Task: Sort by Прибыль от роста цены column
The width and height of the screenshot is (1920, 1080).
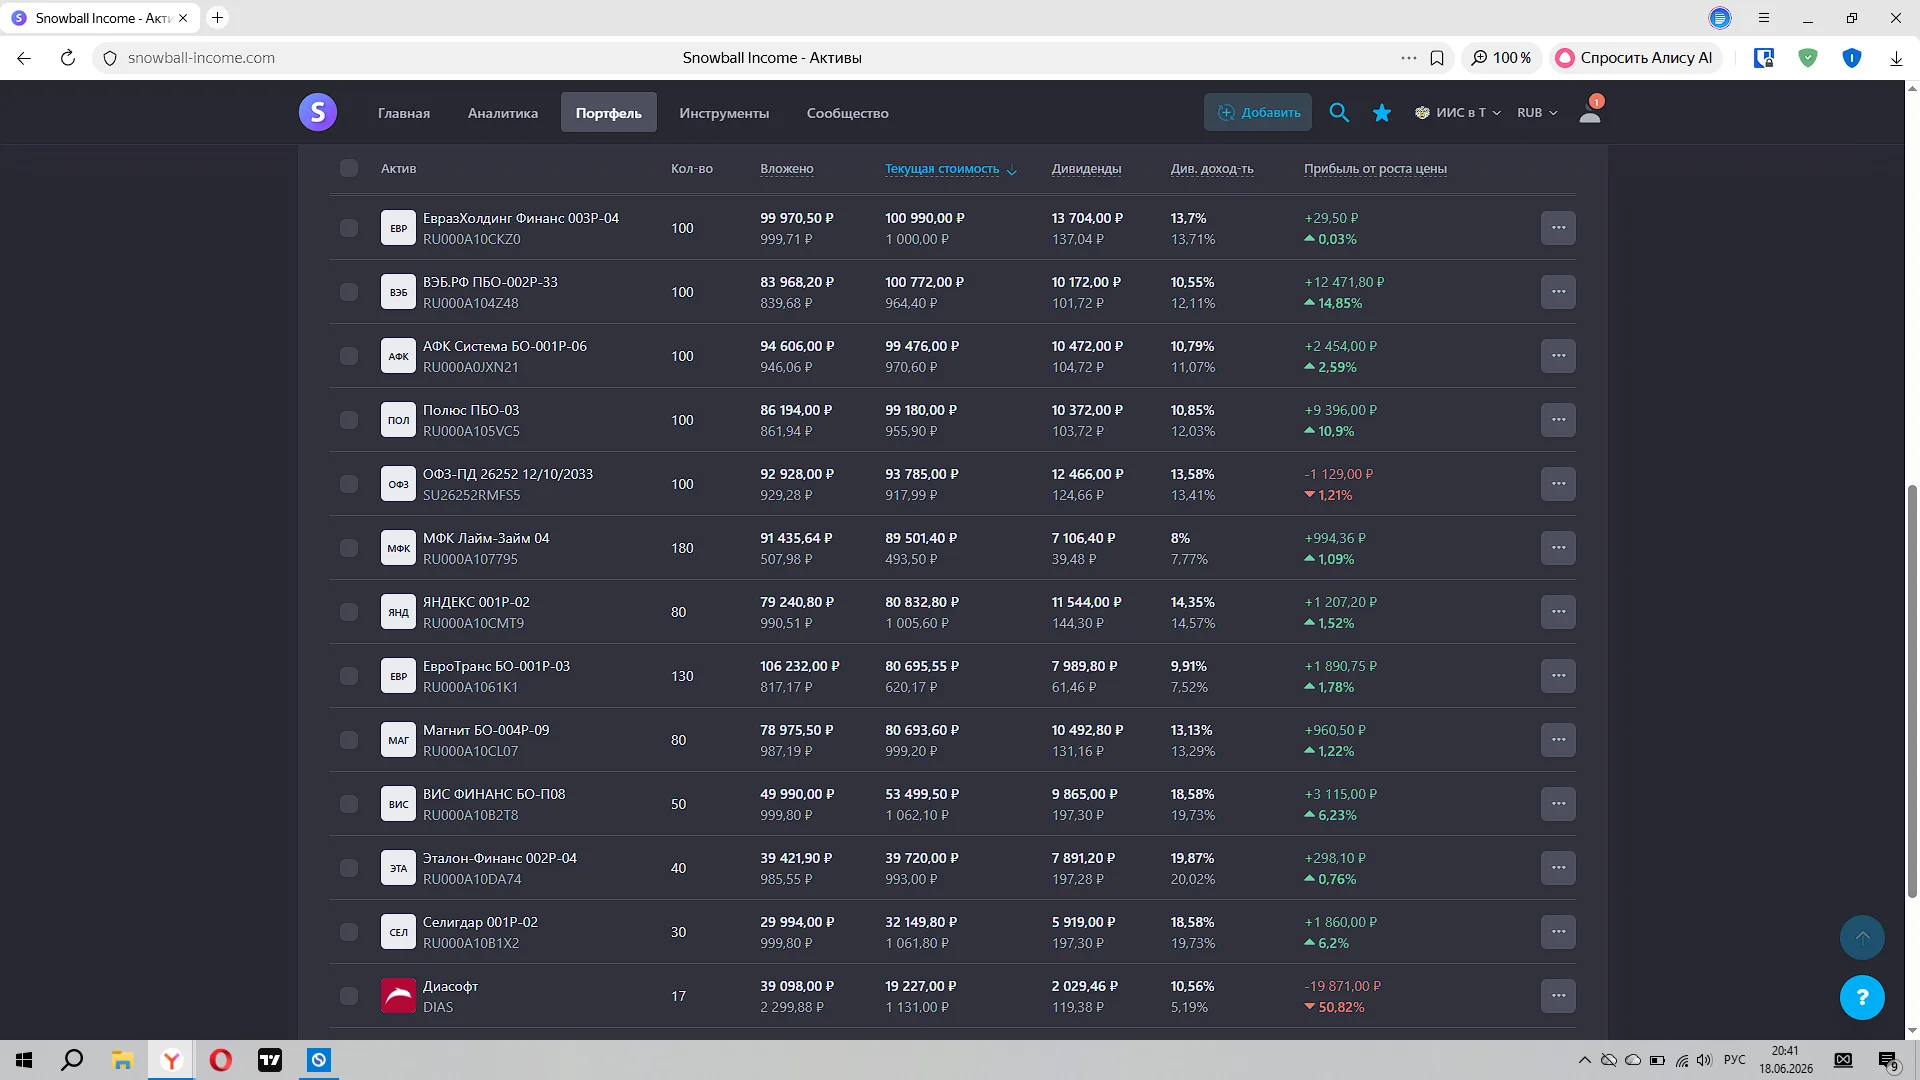Action: 1375,169
